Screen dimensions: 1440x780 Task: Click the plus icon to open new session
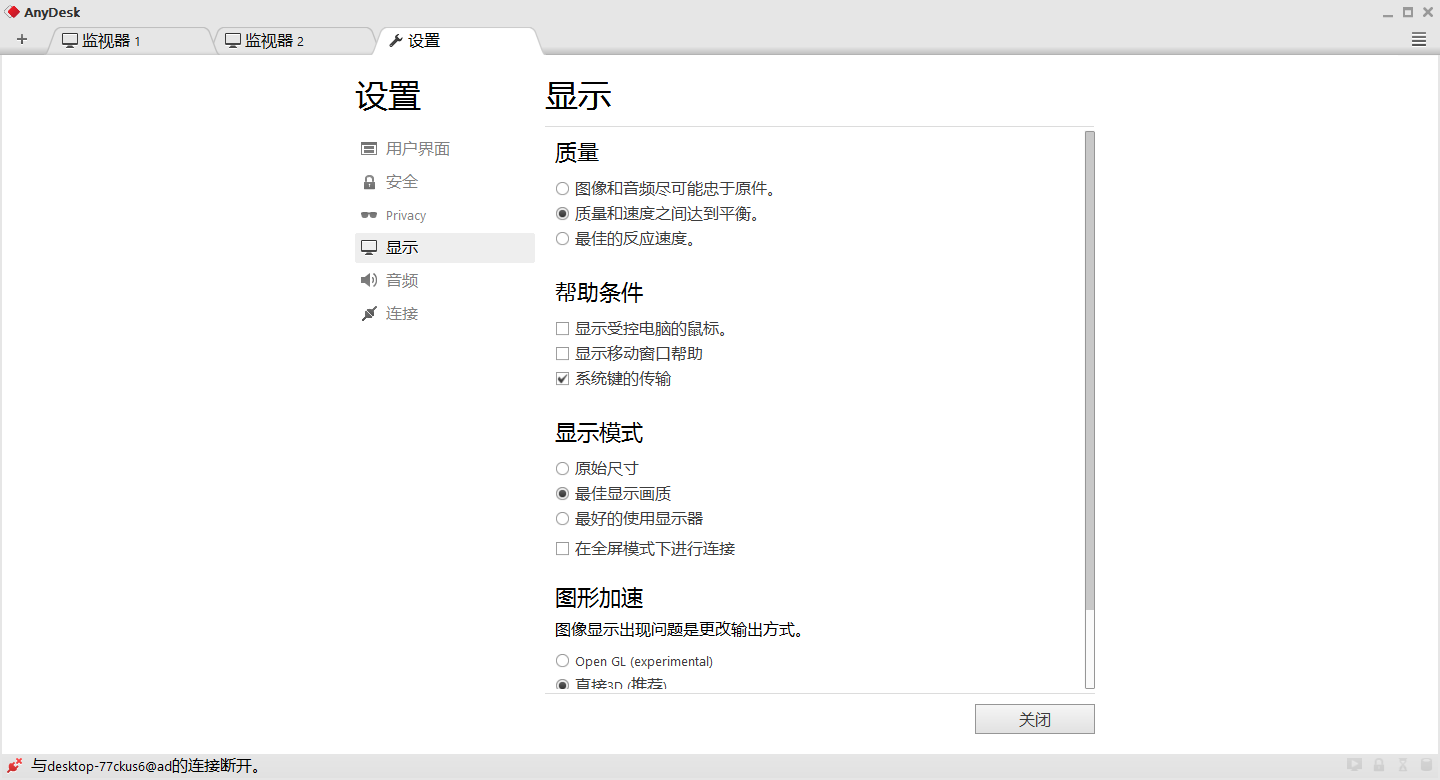click(22, 39)
